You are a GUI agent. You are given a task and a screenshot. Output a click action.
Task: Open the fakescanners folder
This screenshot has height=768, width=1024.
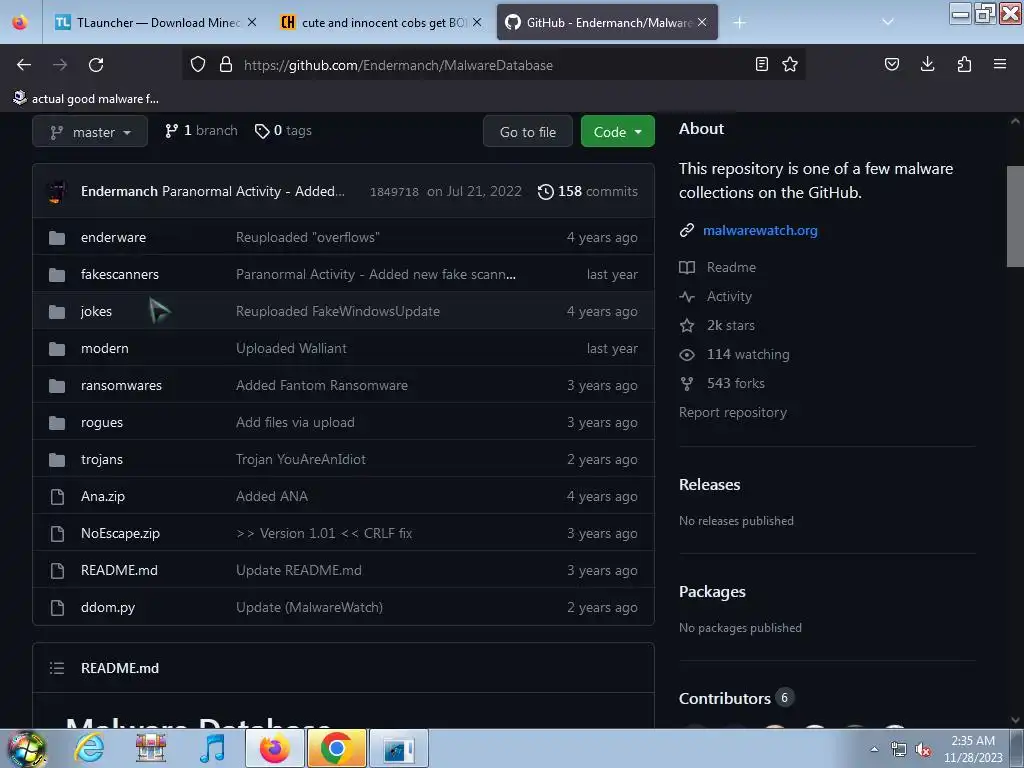(120, 275)
